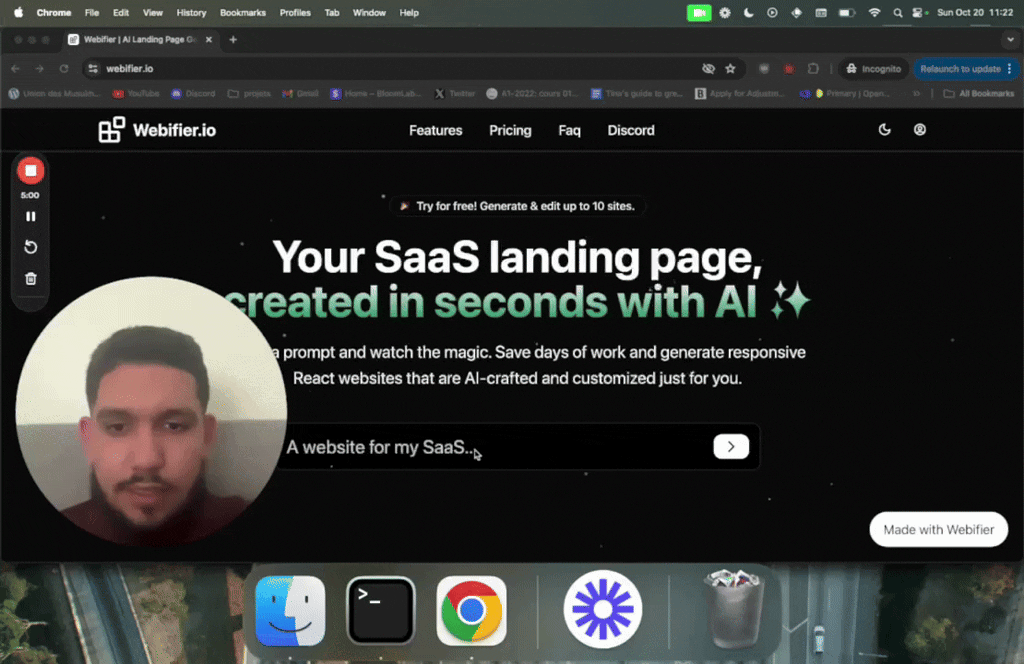Click the green camera recording indicator
Viewport: 1024px width, 664px height.
[x=699, y=12]
